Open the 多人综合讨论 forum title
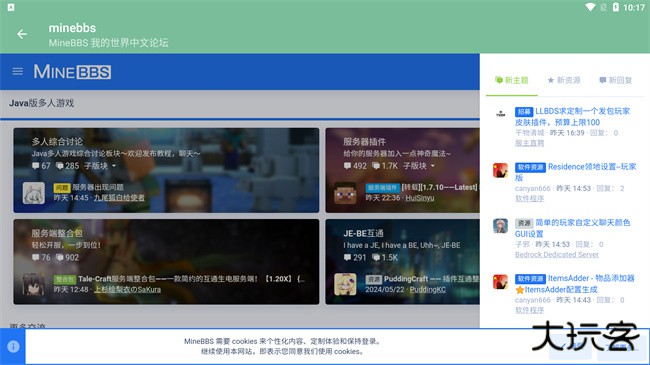 [57, 141]
